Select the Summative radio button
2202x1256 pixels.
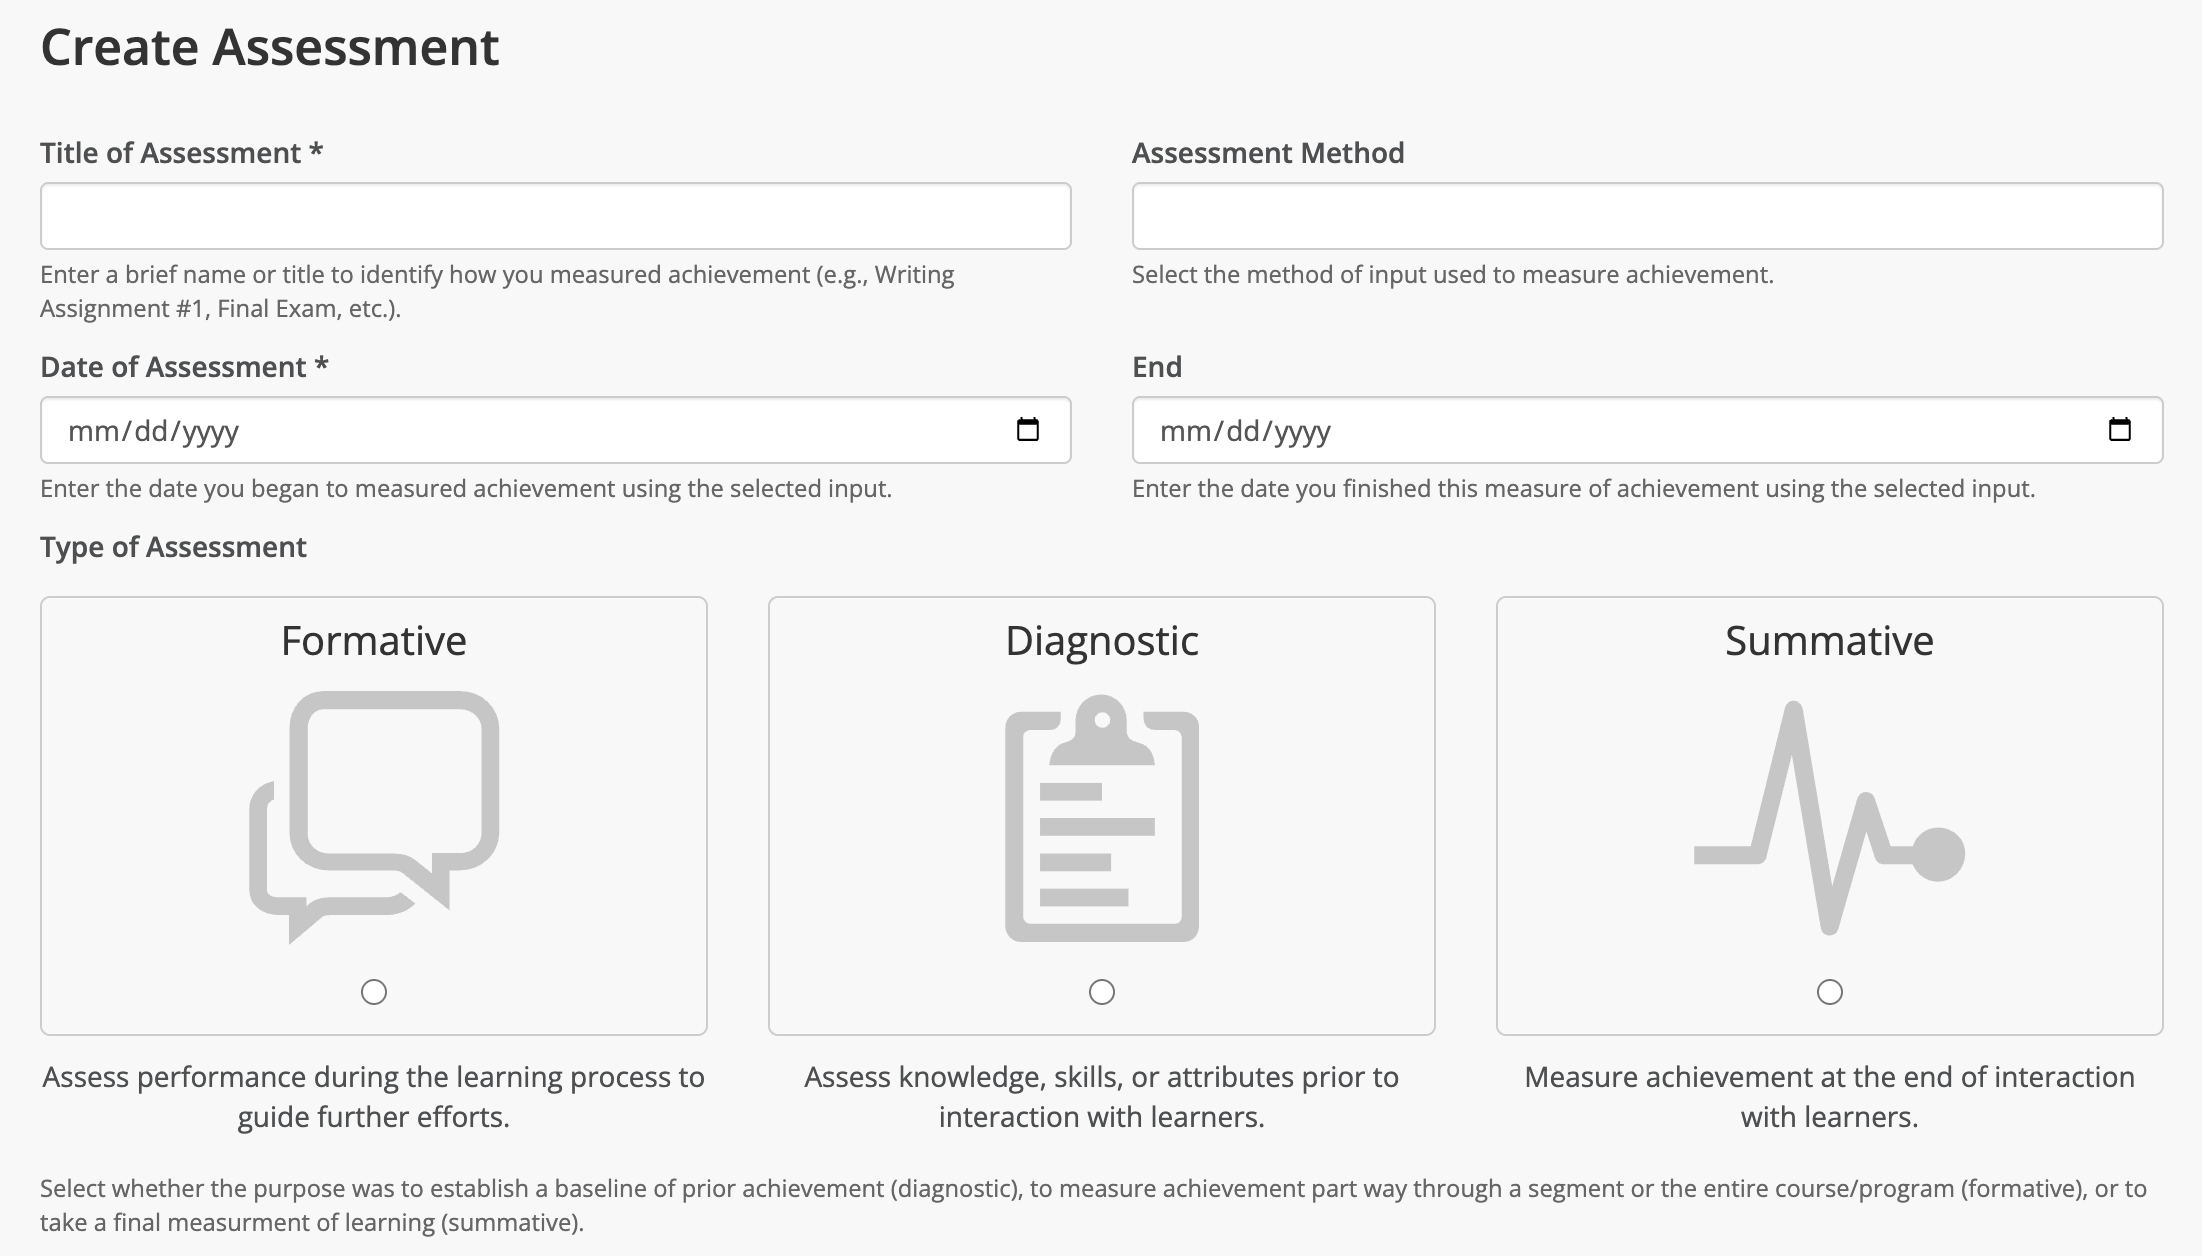1830,992
